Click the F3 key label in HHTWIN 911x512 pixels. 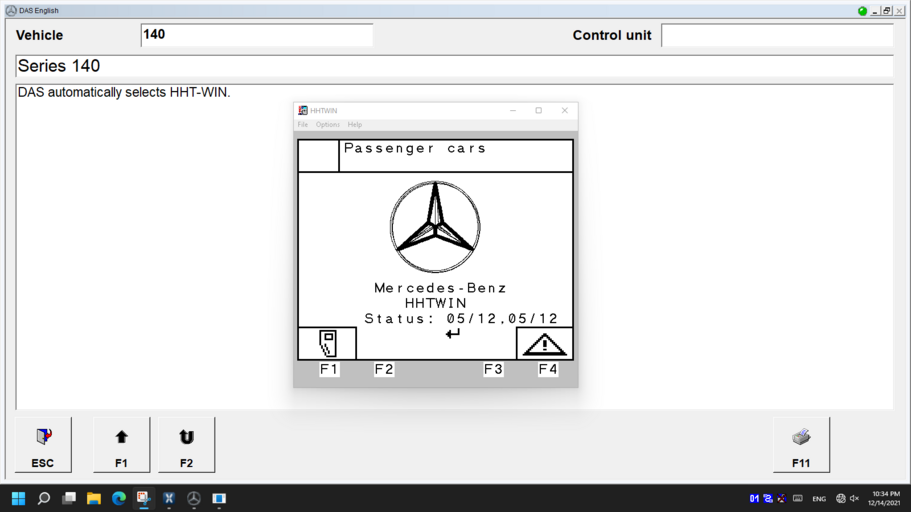(x=493, y=369)
